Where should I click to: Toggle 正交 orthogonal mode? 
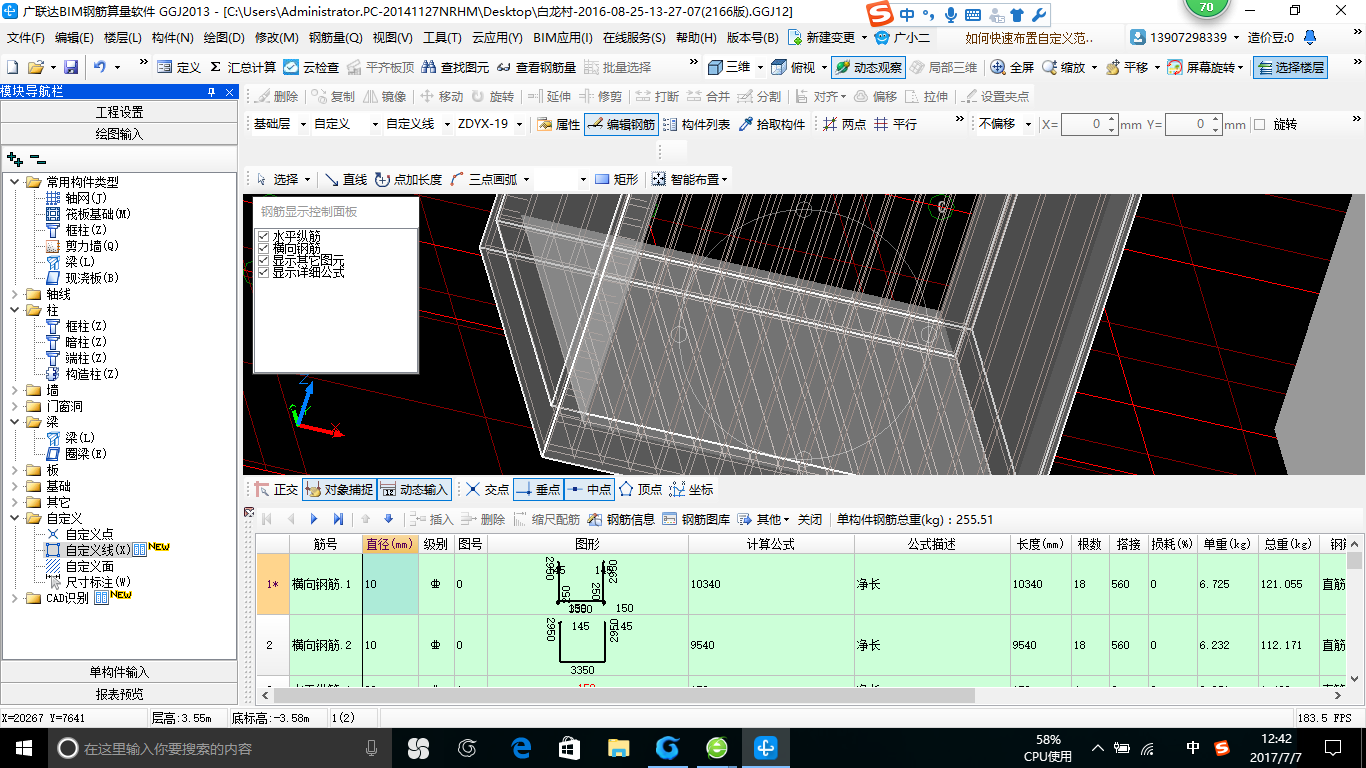[x=276, y=489]
